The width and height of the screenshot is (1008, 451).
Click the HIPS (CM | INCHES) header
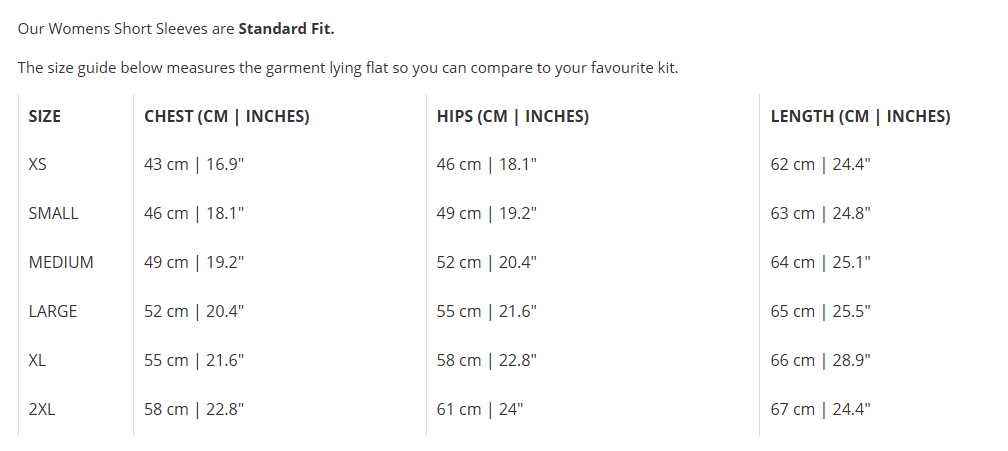[512, 116]
